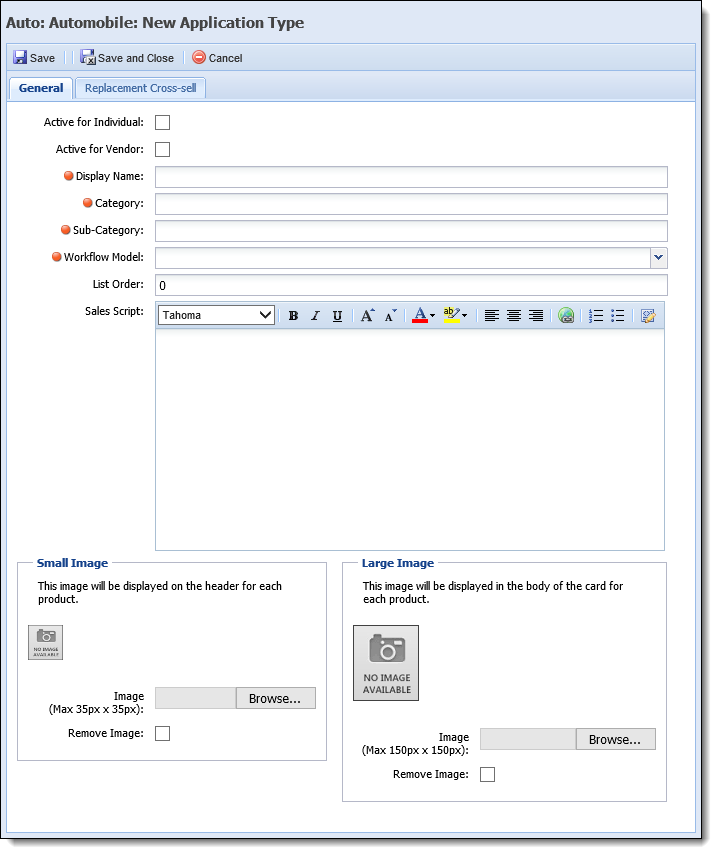Click the red Cancel icon
This screenshot has width=717, height=854.
(x=199, y=57)
